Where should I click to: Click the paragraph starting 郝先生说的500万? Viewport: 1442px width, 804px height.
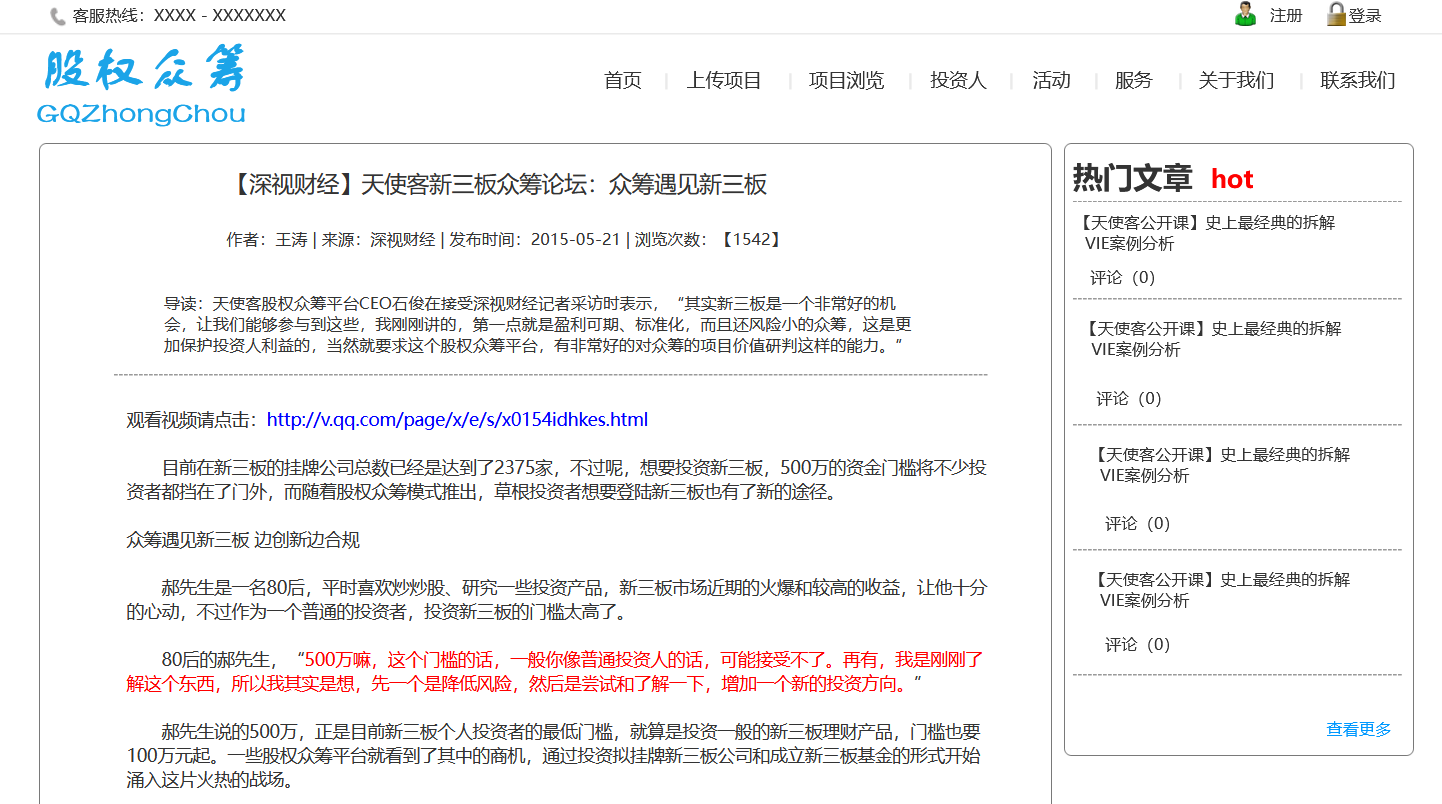click(554, 755)
